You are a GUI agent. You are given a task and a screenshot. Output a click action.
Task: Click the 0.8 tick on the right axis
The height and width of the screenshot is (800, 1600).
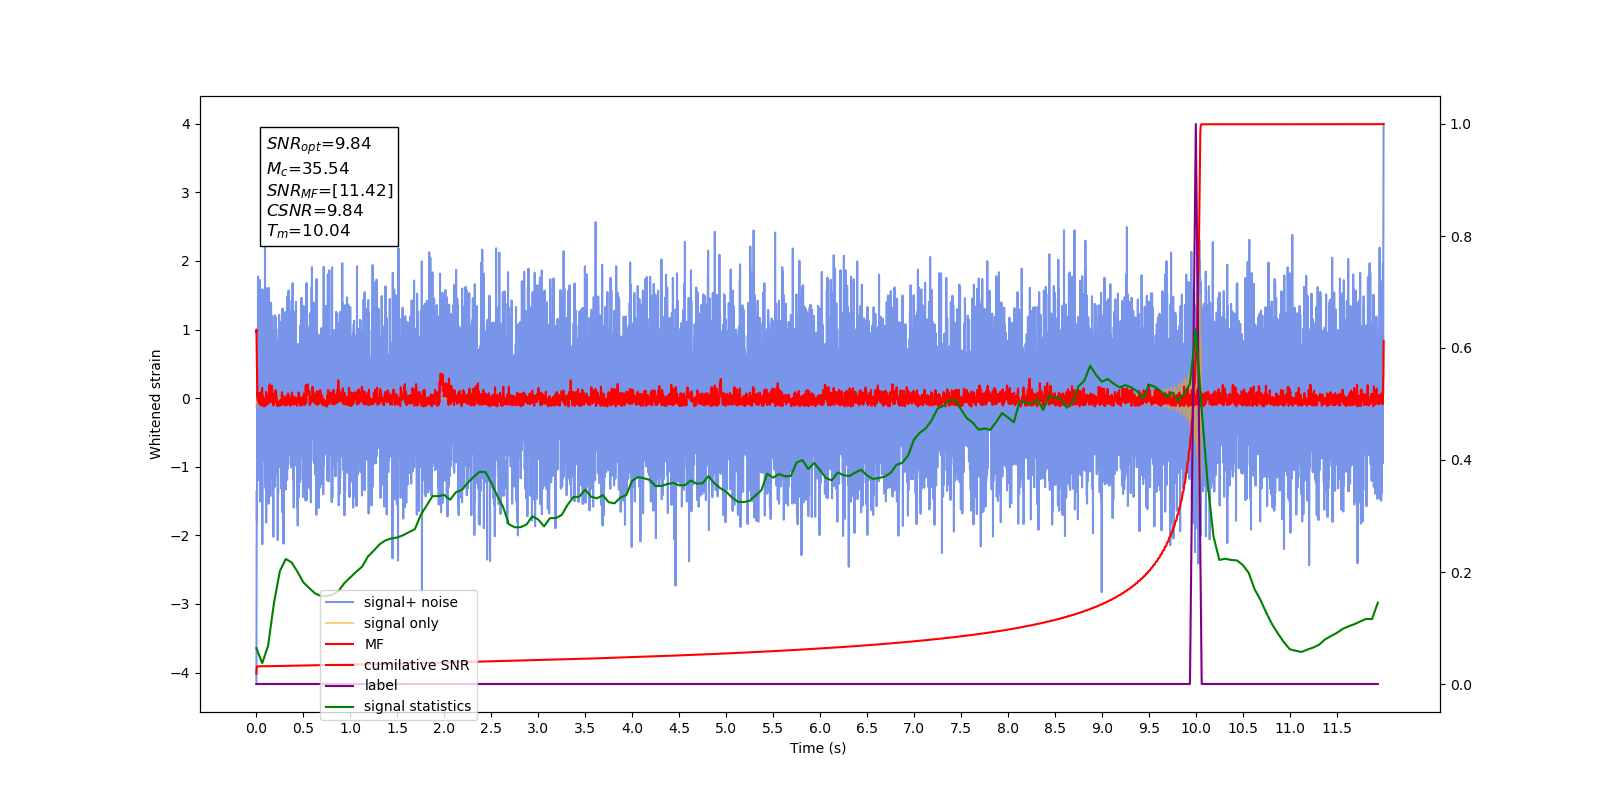(1461, 237)
